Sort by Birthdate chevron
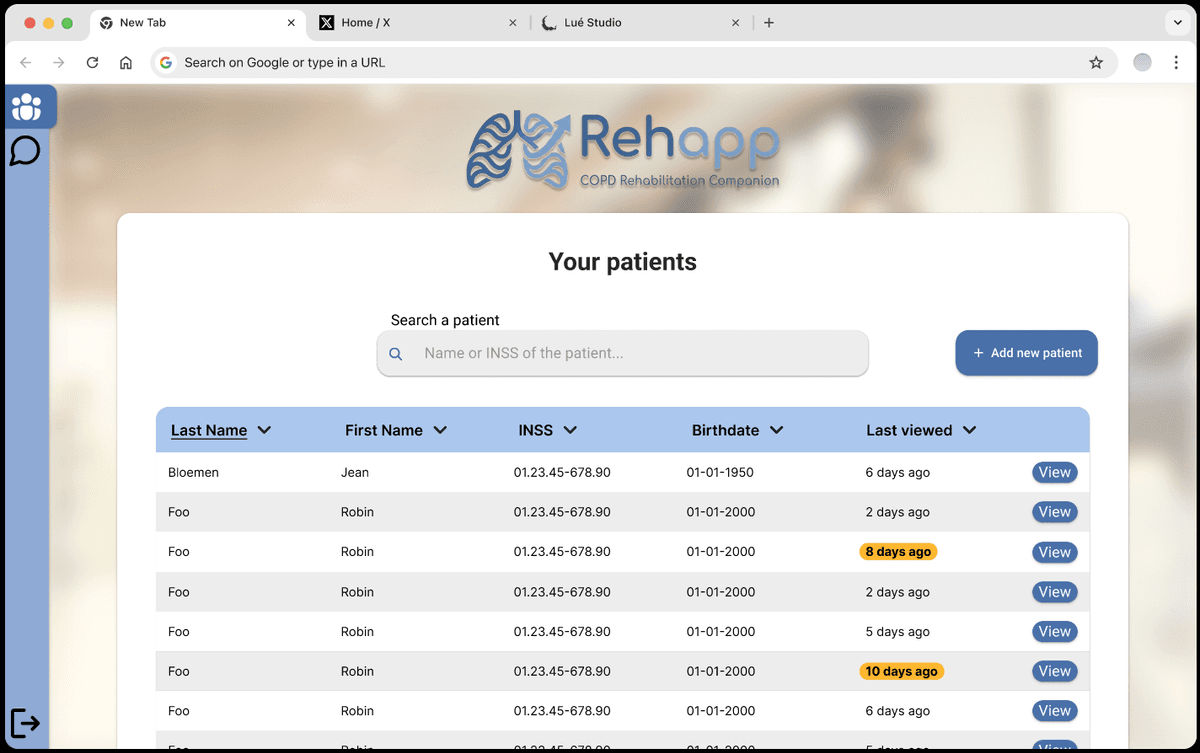This screenshot has height=753, width=1200. click(x=776, y=430)
